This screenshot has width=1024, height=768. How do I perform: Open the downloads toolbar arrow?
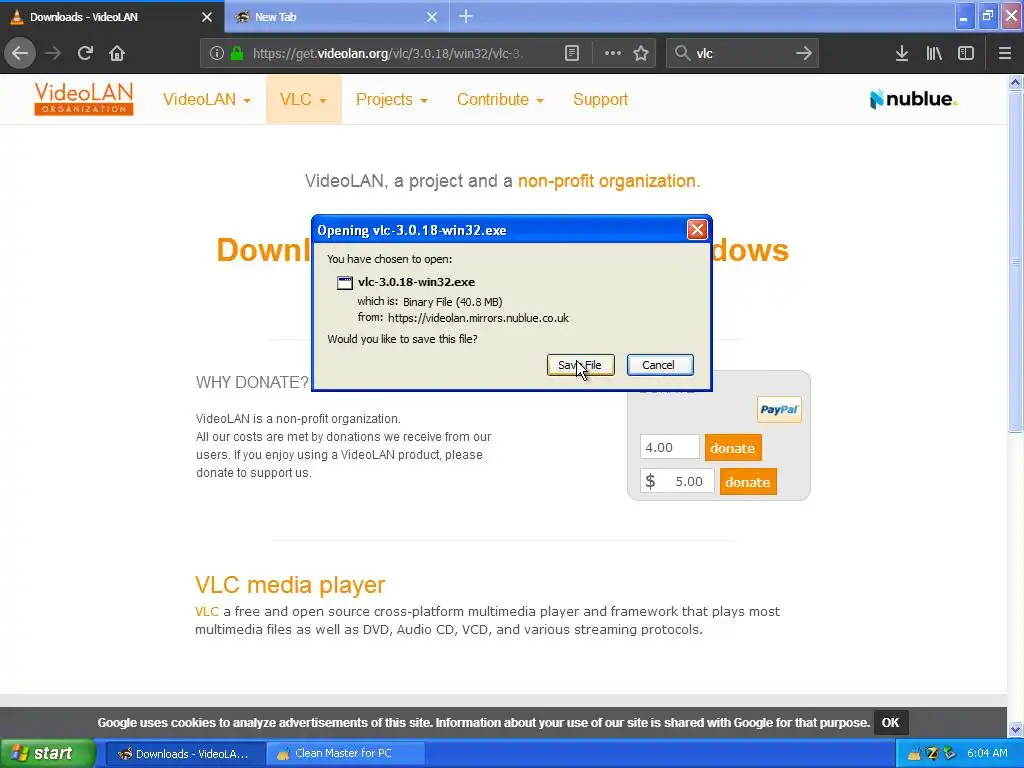pyautogui.click(x=902, y=54)
